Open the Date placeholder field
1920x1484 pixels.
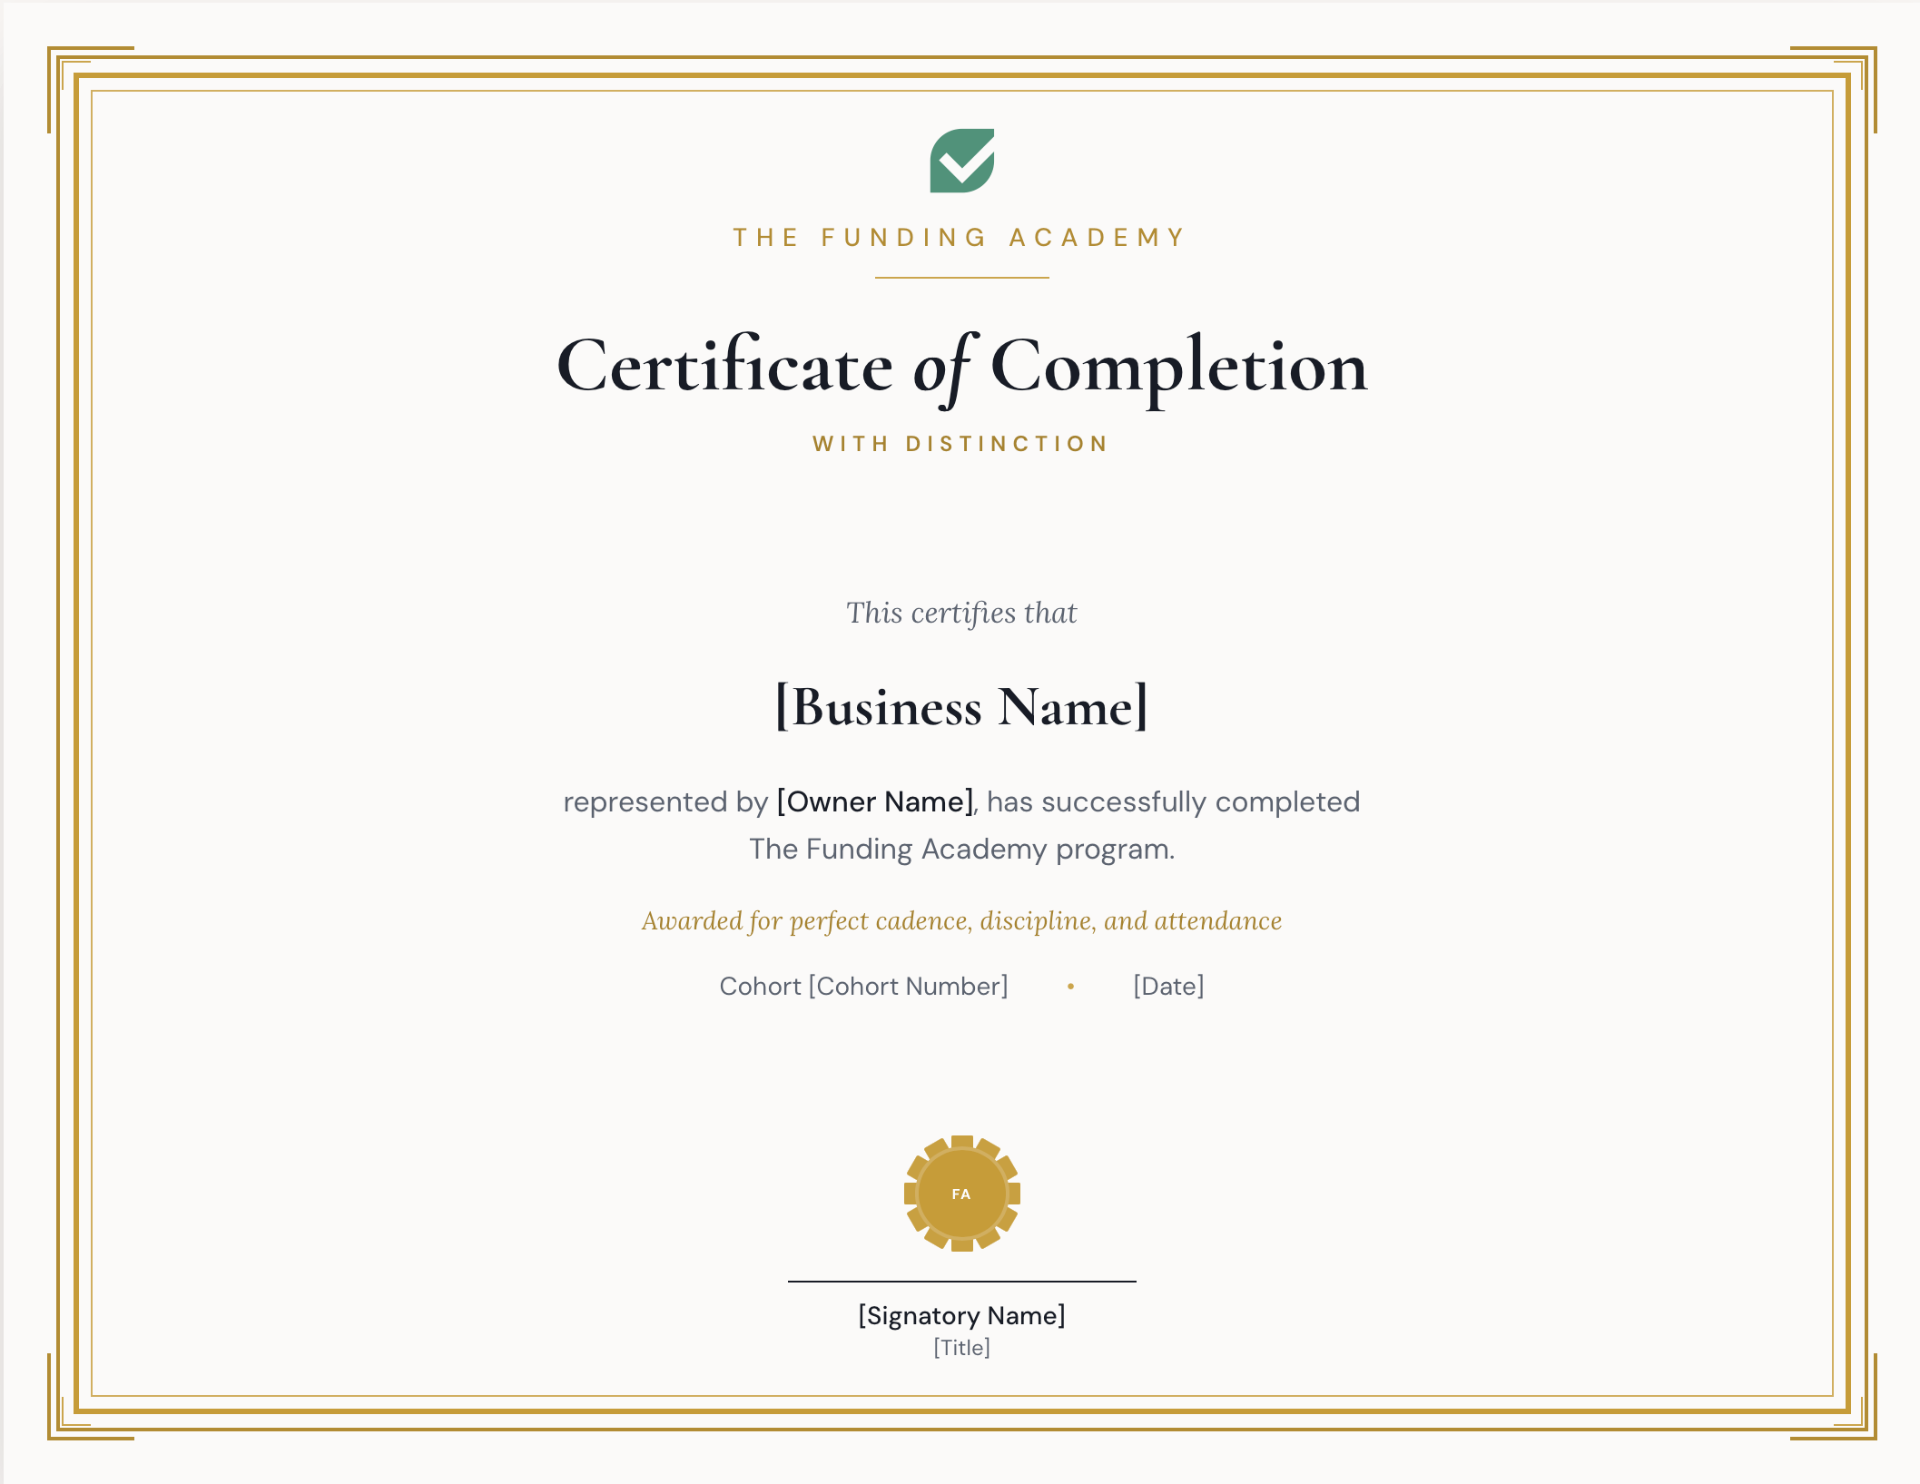pos(1168,986)
